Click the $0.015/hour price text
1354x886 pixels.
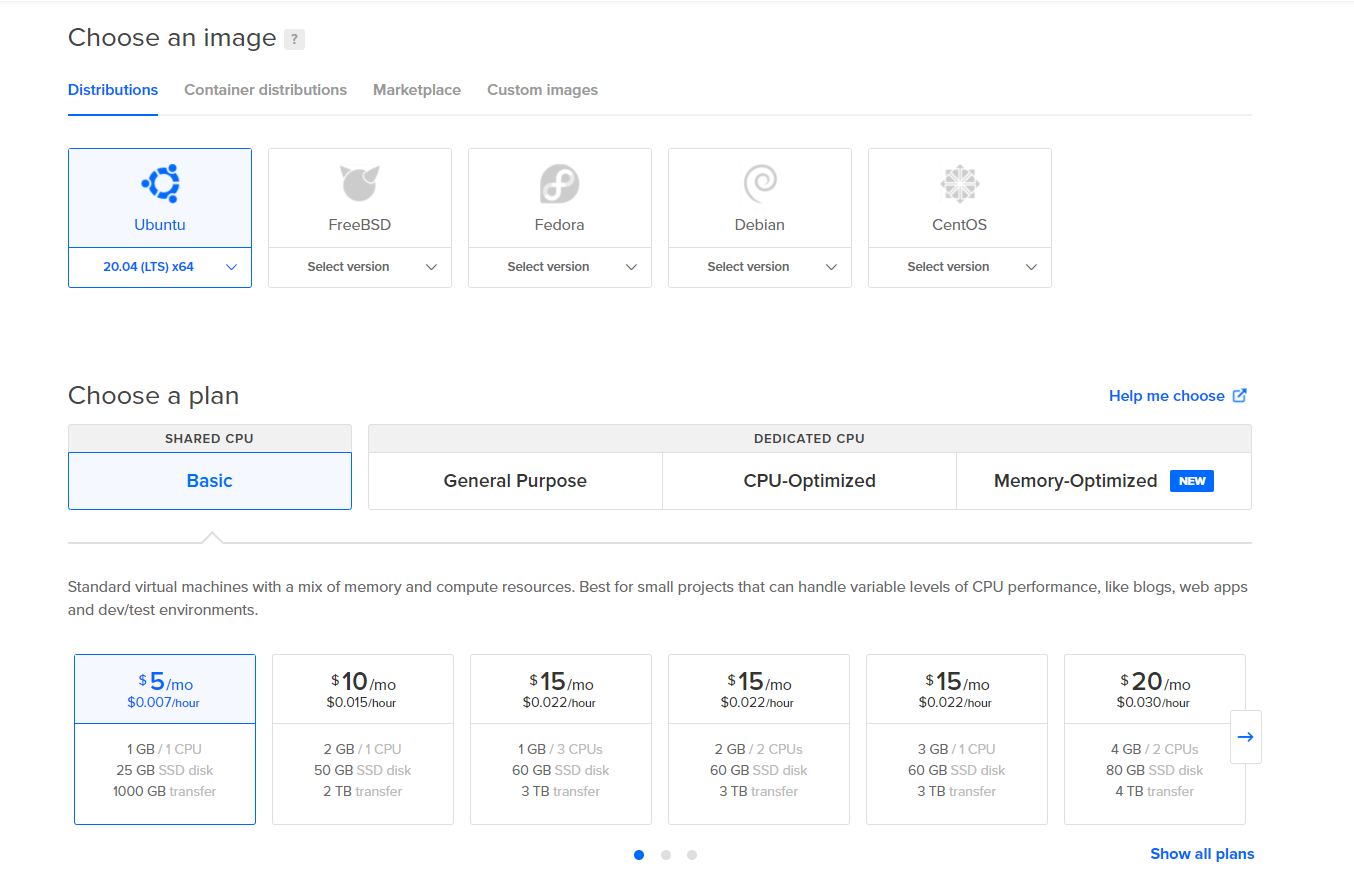click(x=362, y=703)
